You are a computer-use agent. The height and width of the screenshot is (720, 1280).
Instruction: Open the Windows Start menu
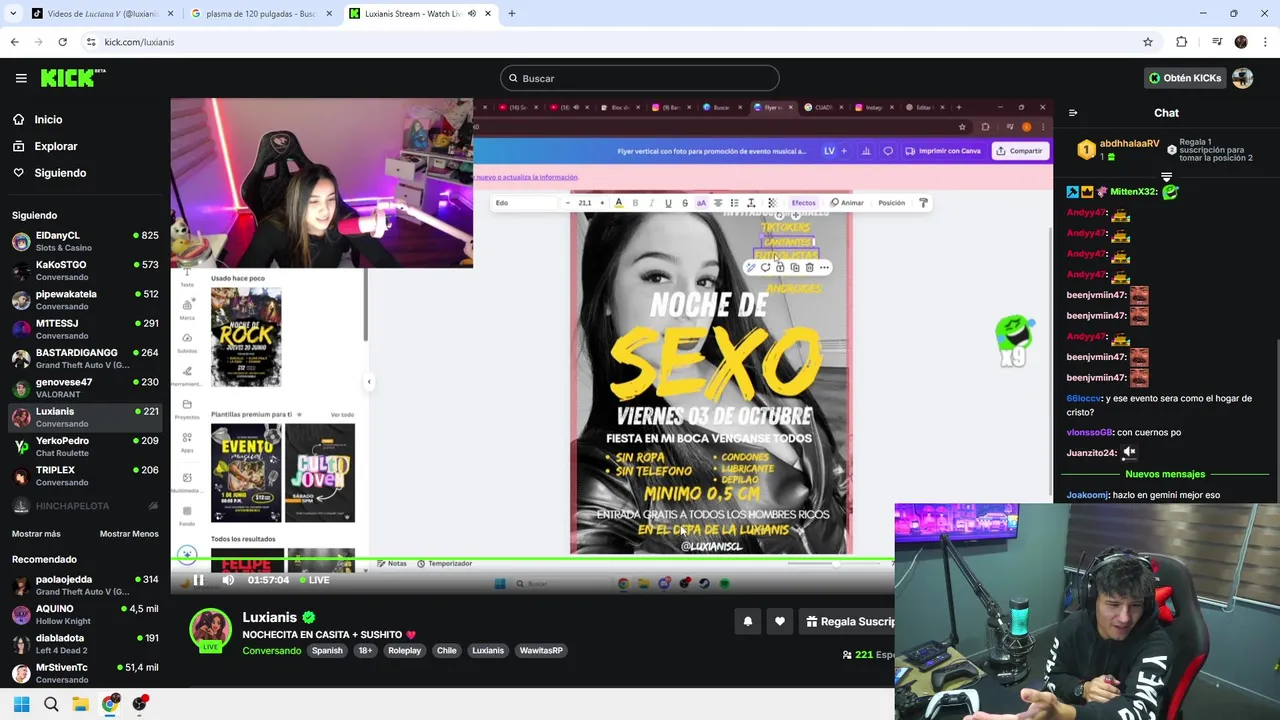click(21, 704)
